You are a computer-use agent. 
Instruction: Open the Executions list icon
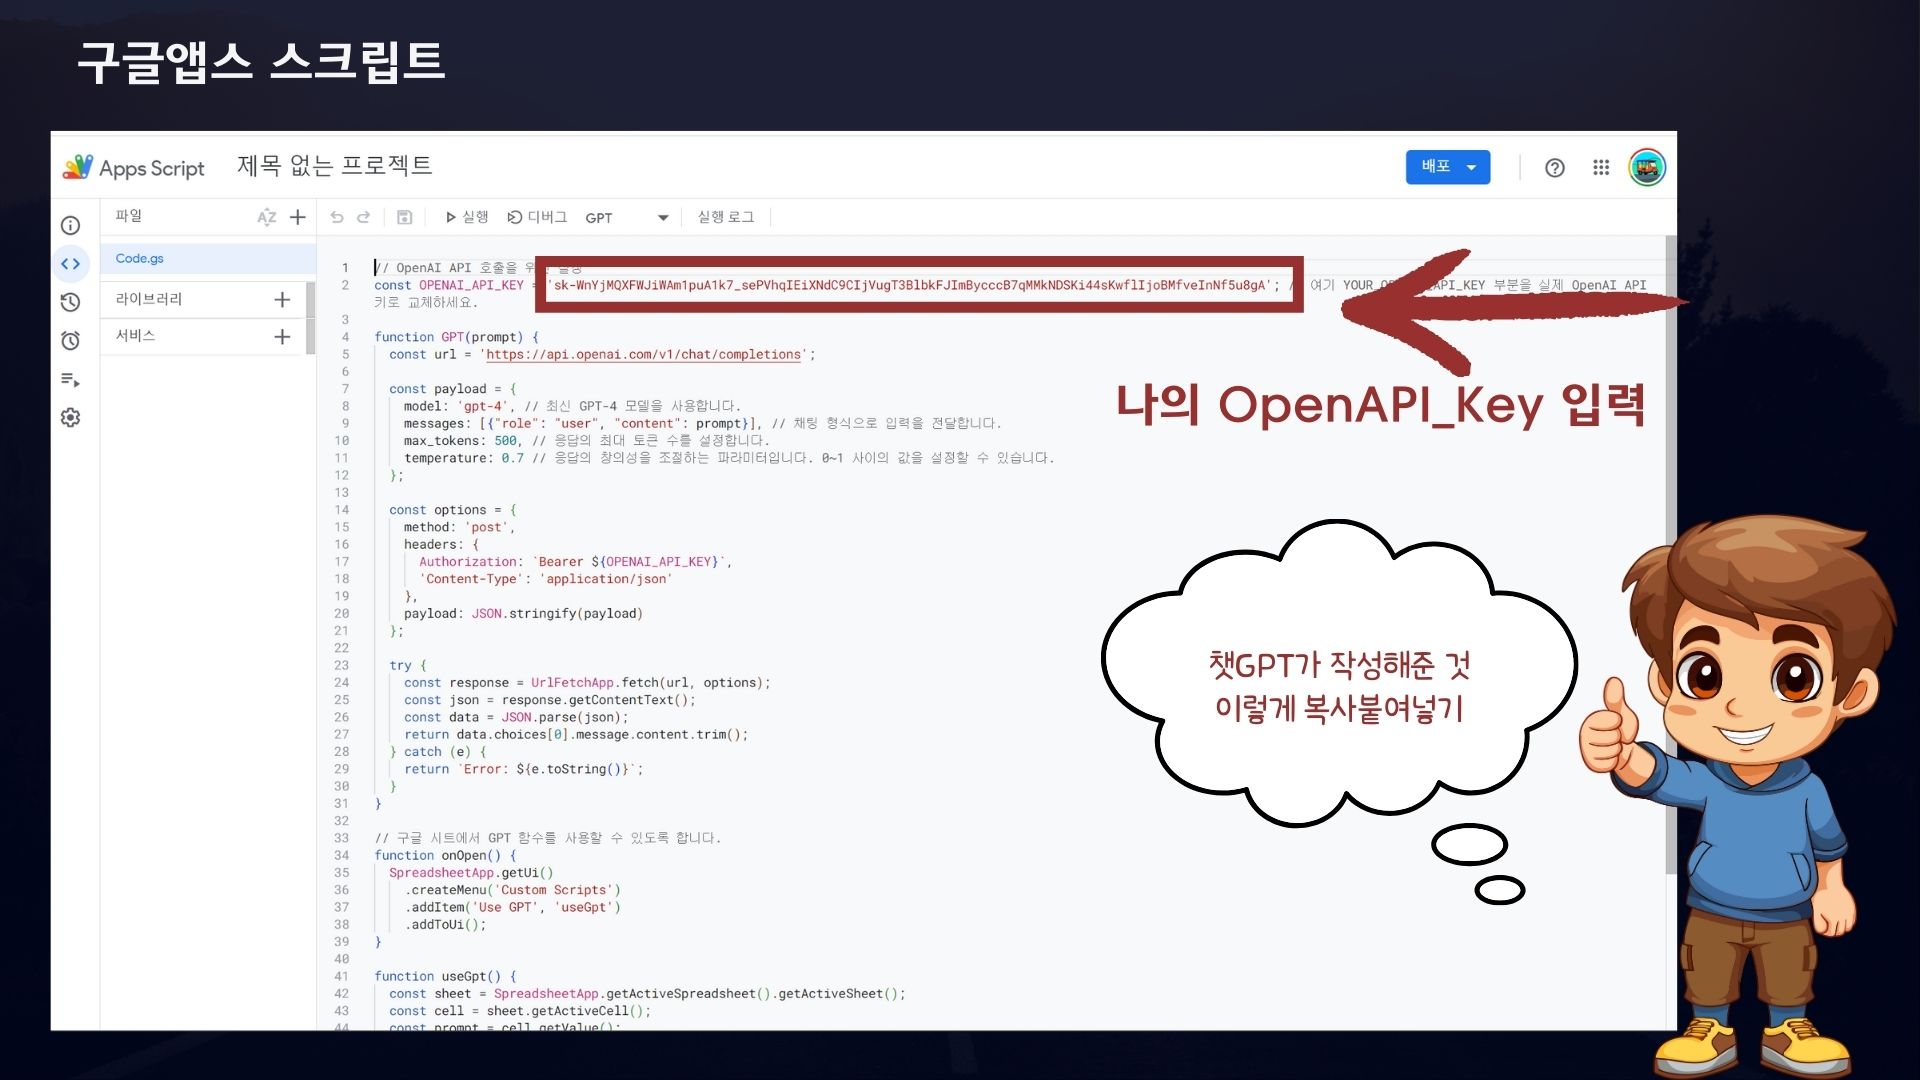point(70,379)
